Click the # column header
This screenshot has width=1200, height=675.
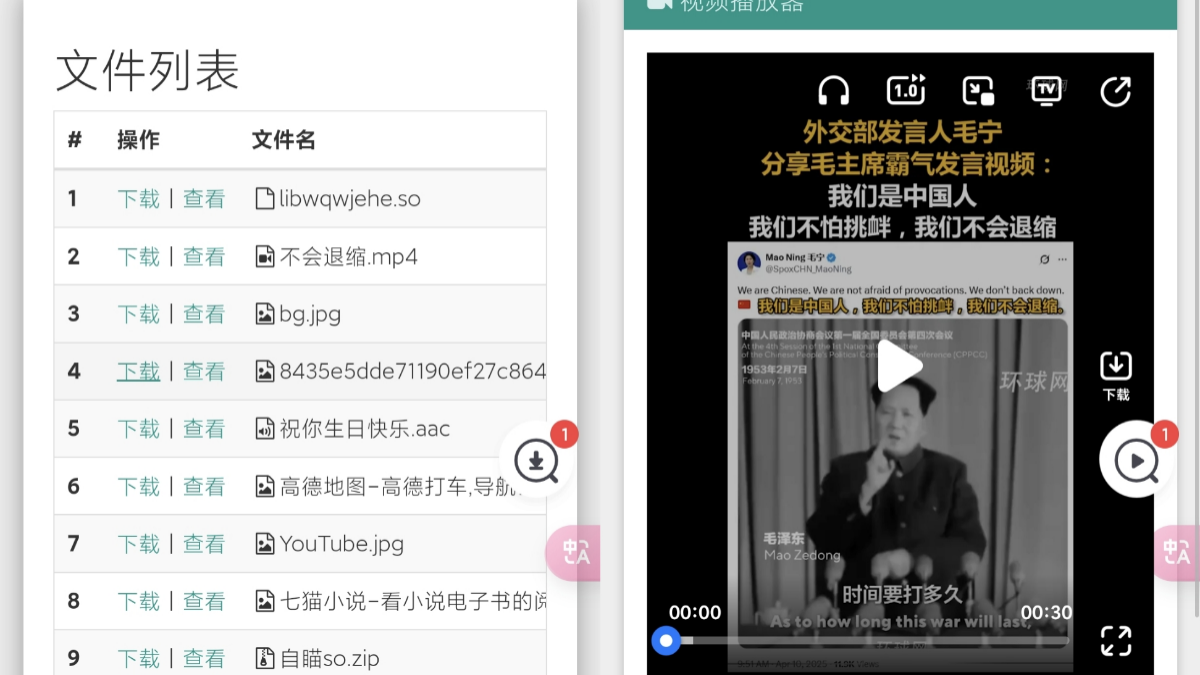[x=74, y=140]
